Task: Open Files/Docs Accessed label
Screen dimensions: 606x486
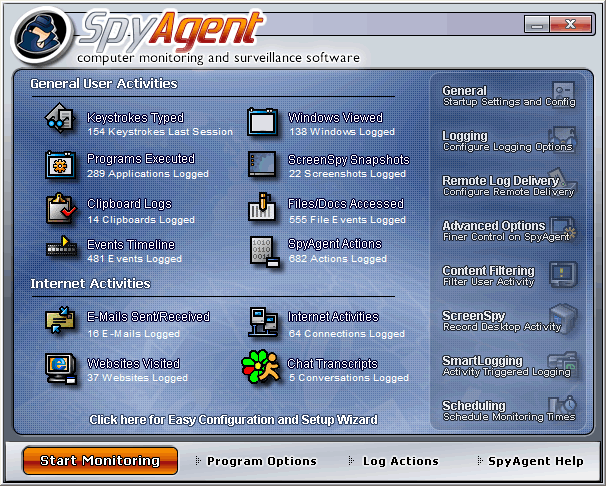Action: [x=346, y=204]
